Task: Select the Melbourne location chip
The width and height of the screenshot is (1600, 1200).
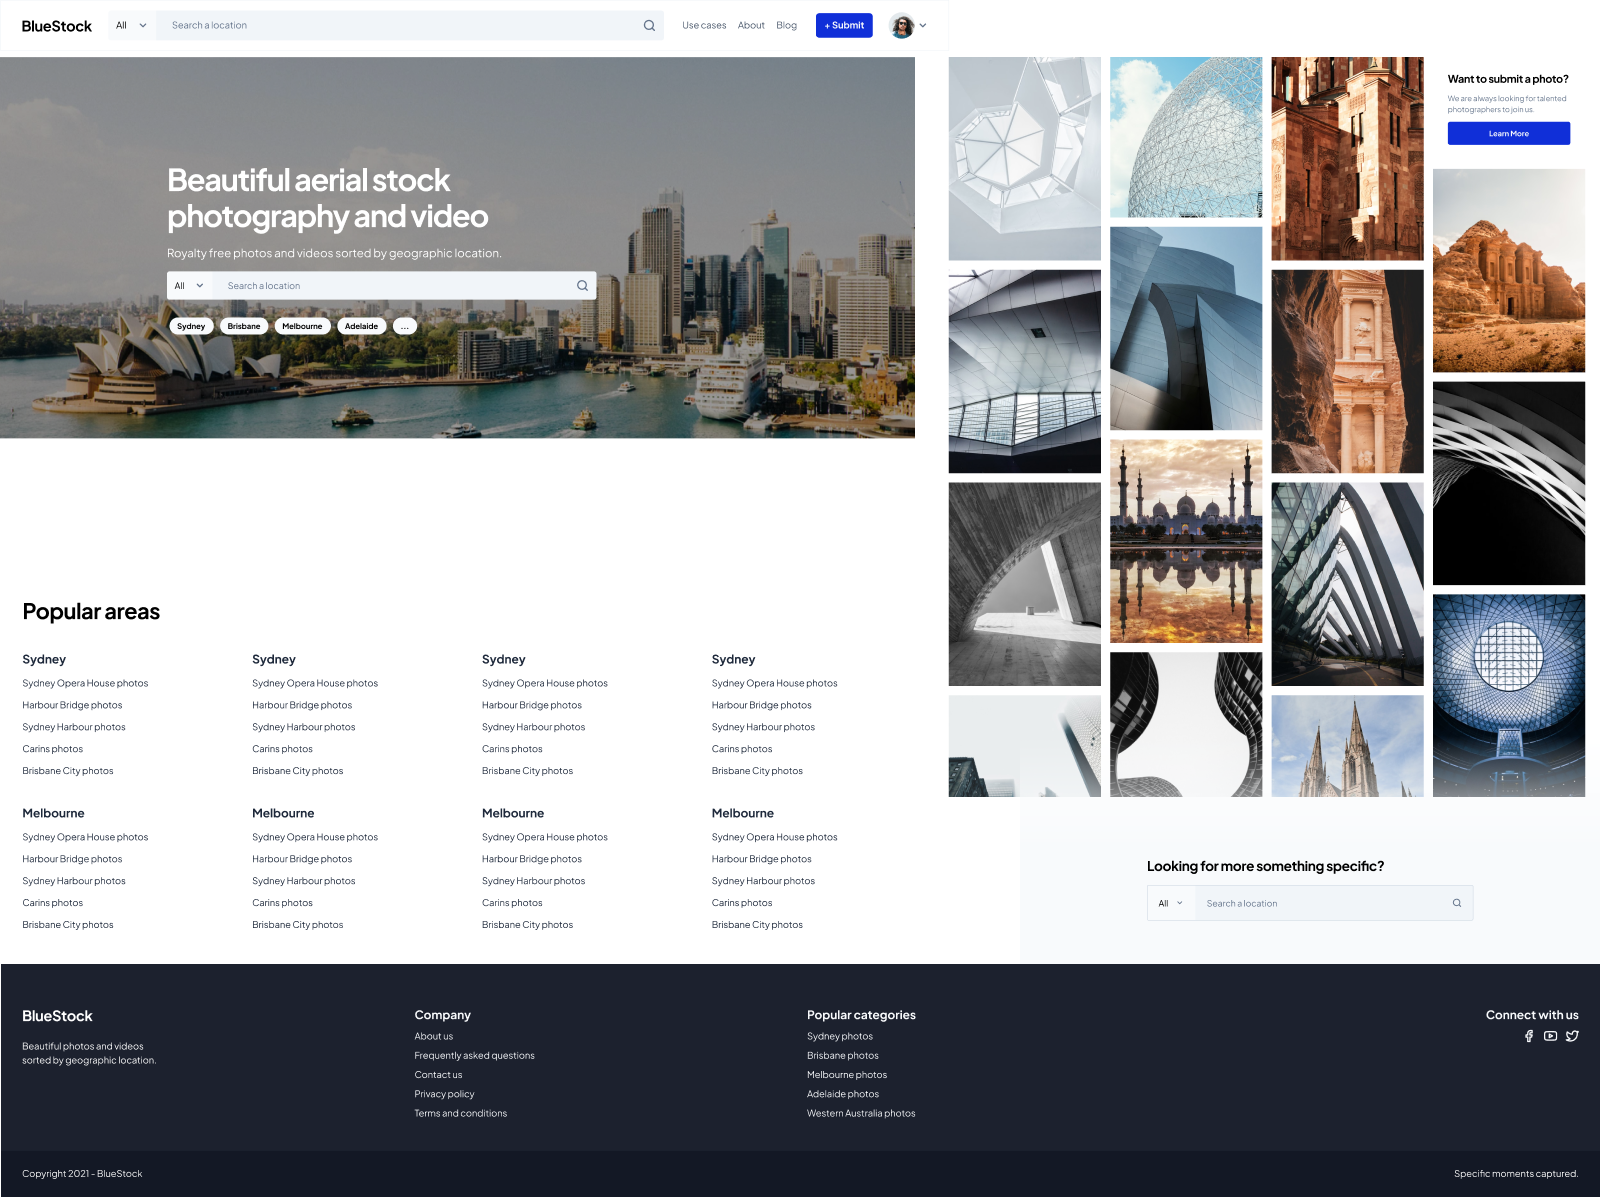Action: pos(302,327)
